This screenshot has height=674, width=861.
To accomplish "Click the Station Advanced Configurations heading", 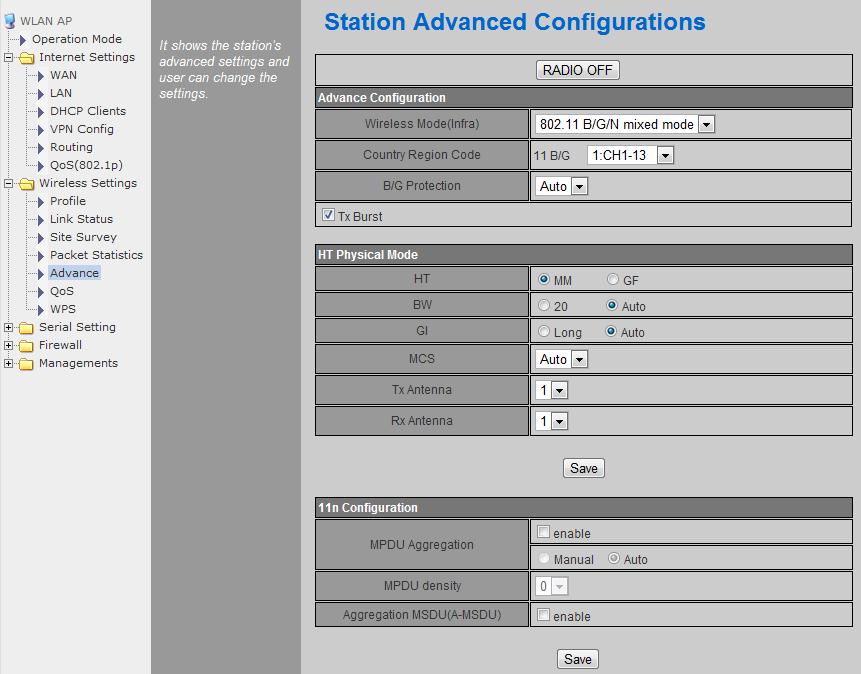I will point(515,23).
